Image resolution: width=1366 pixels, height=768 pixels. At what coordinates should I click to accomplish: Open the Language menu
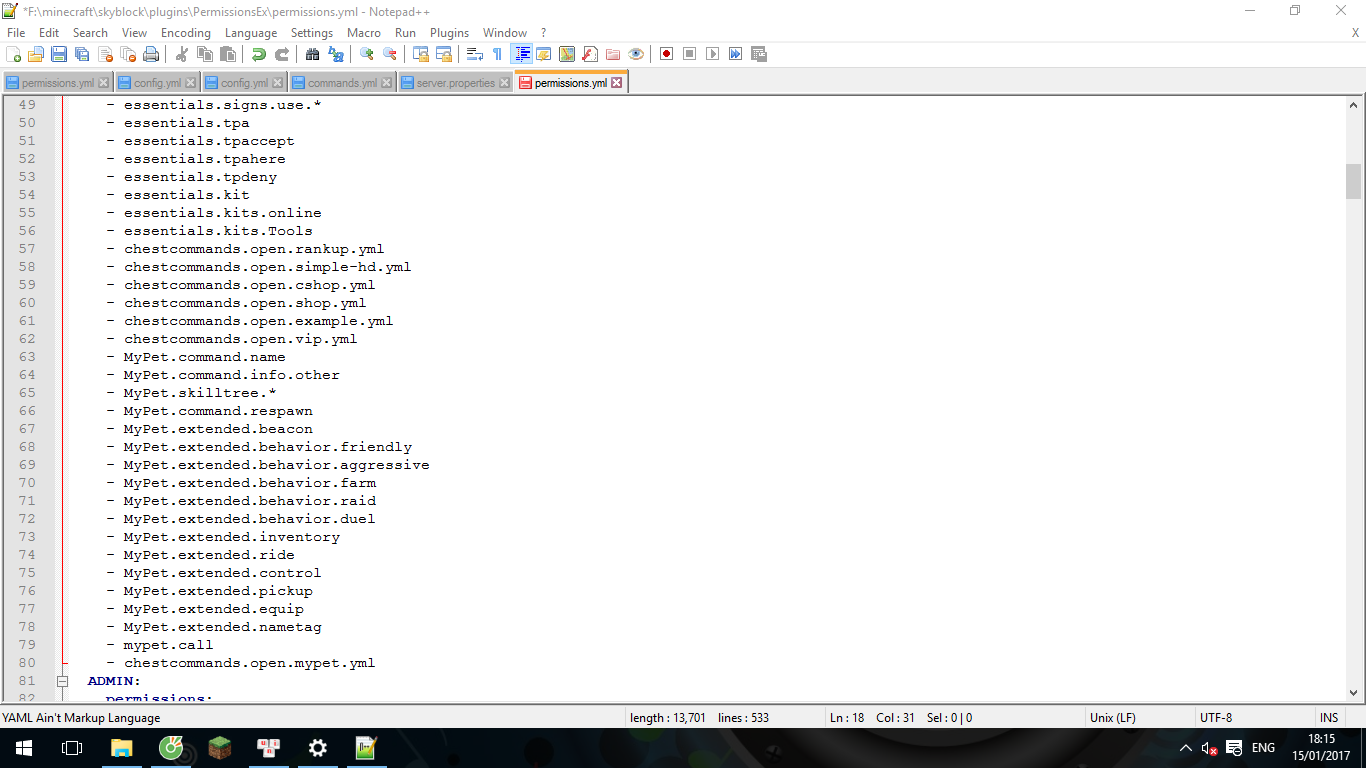click(x=251, y=33)
